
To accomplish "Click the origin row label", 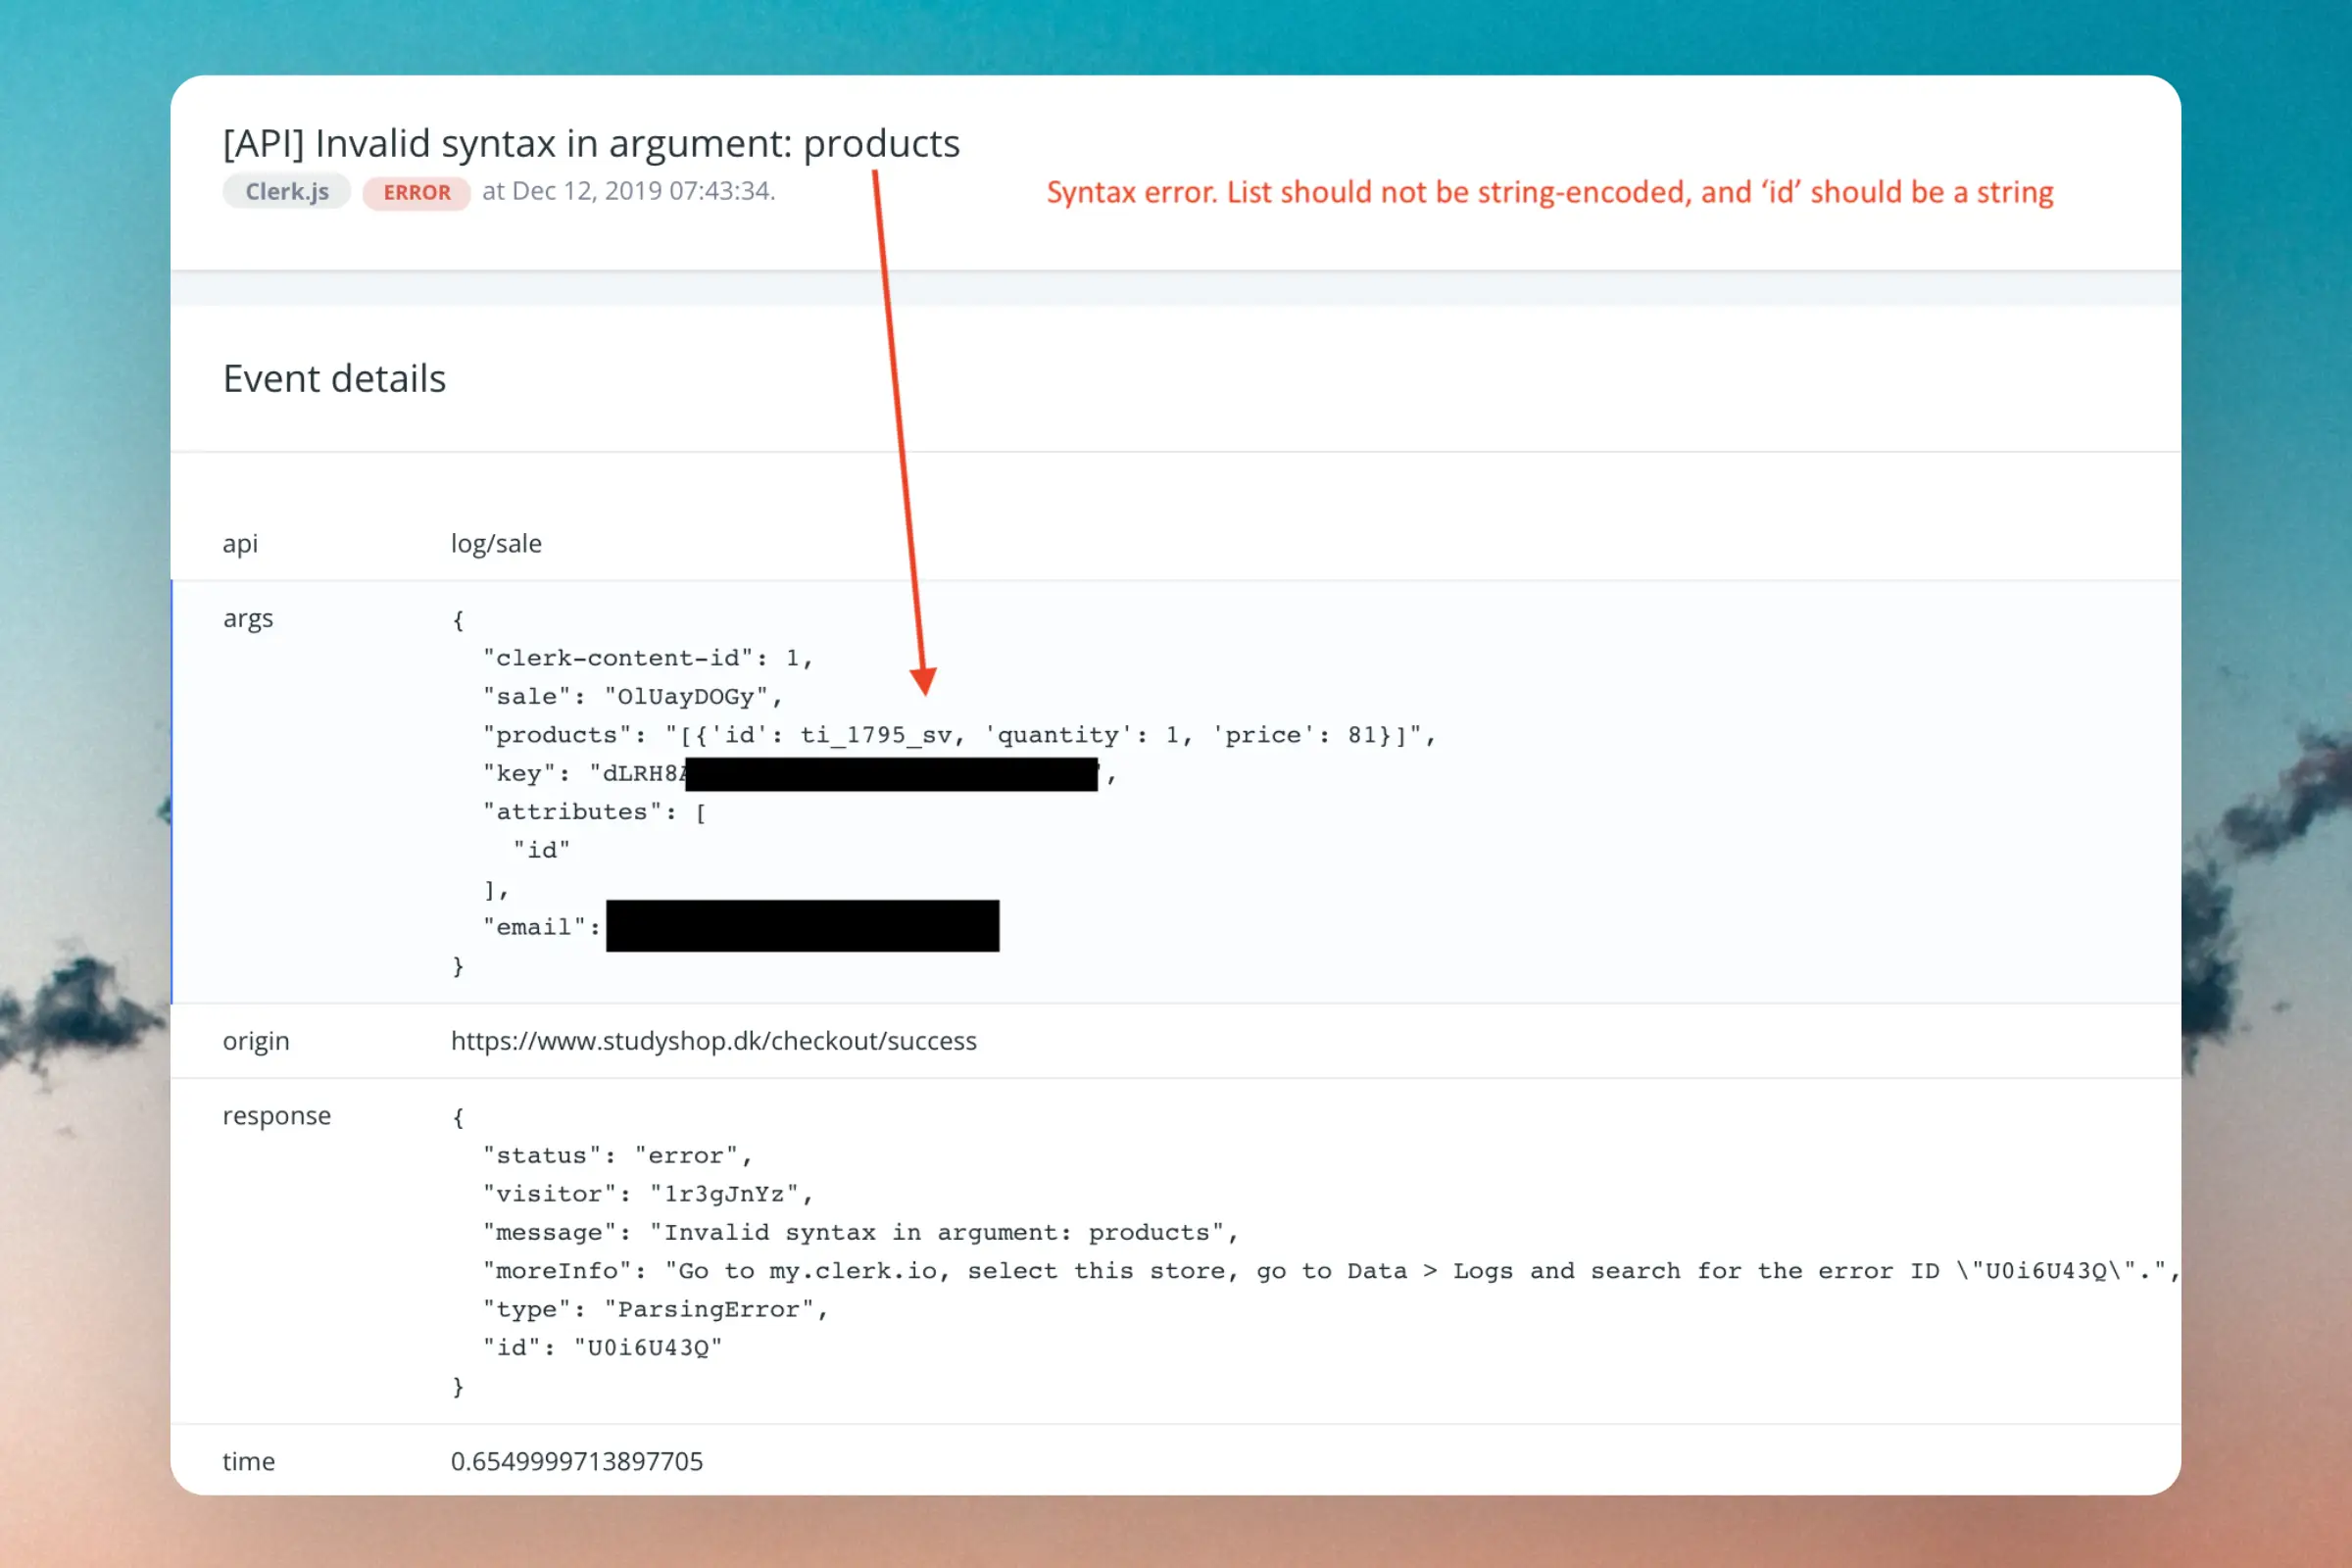I will pyautogui.click(x=256, y=1041).
